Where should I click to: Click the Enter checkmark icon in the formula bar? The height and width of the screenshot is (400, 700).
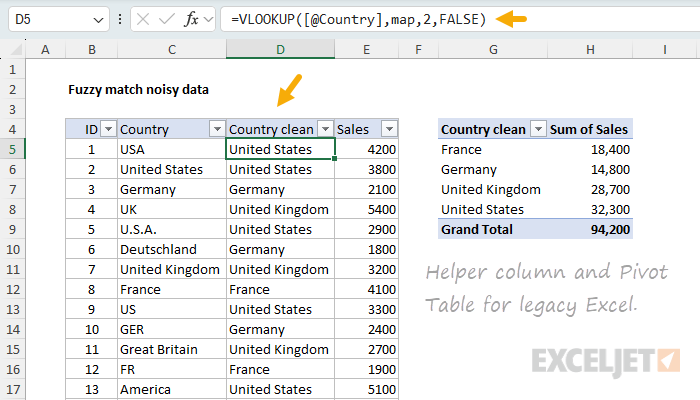(x=167, y=19)
